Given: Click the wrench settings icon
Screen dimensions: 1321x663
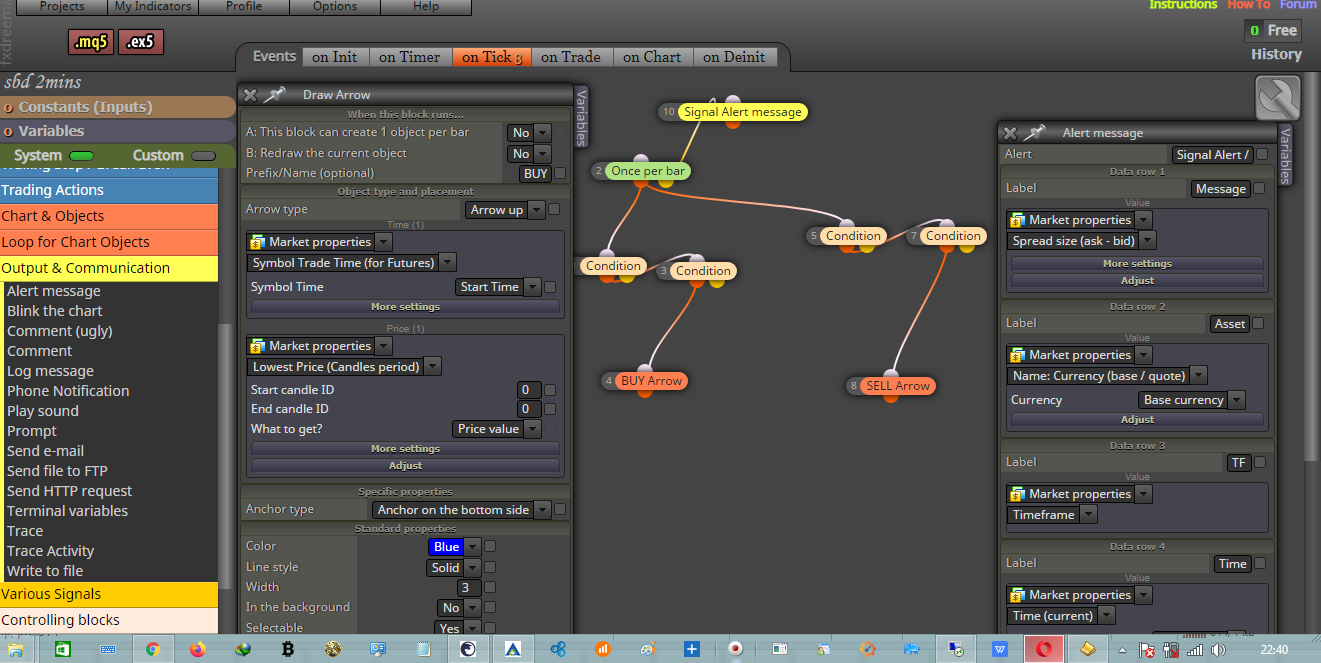Looking at the screenshot, I should [1277, 99].
